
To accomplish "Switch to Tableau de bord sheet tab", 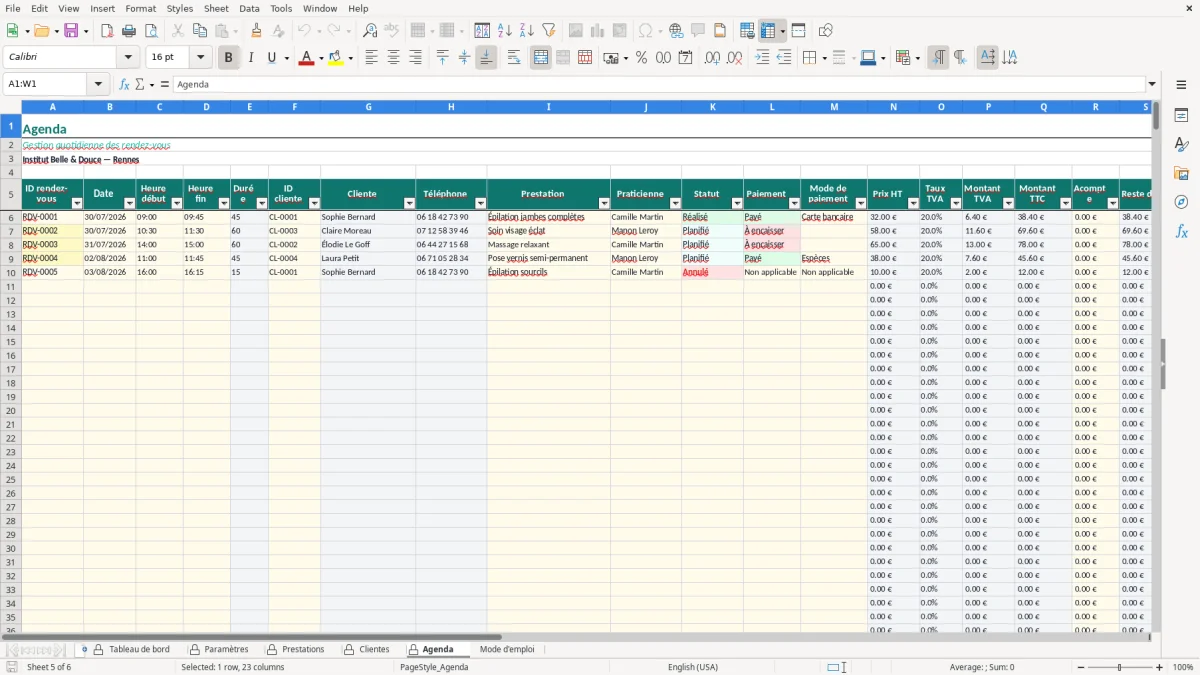I will [131, 650].
